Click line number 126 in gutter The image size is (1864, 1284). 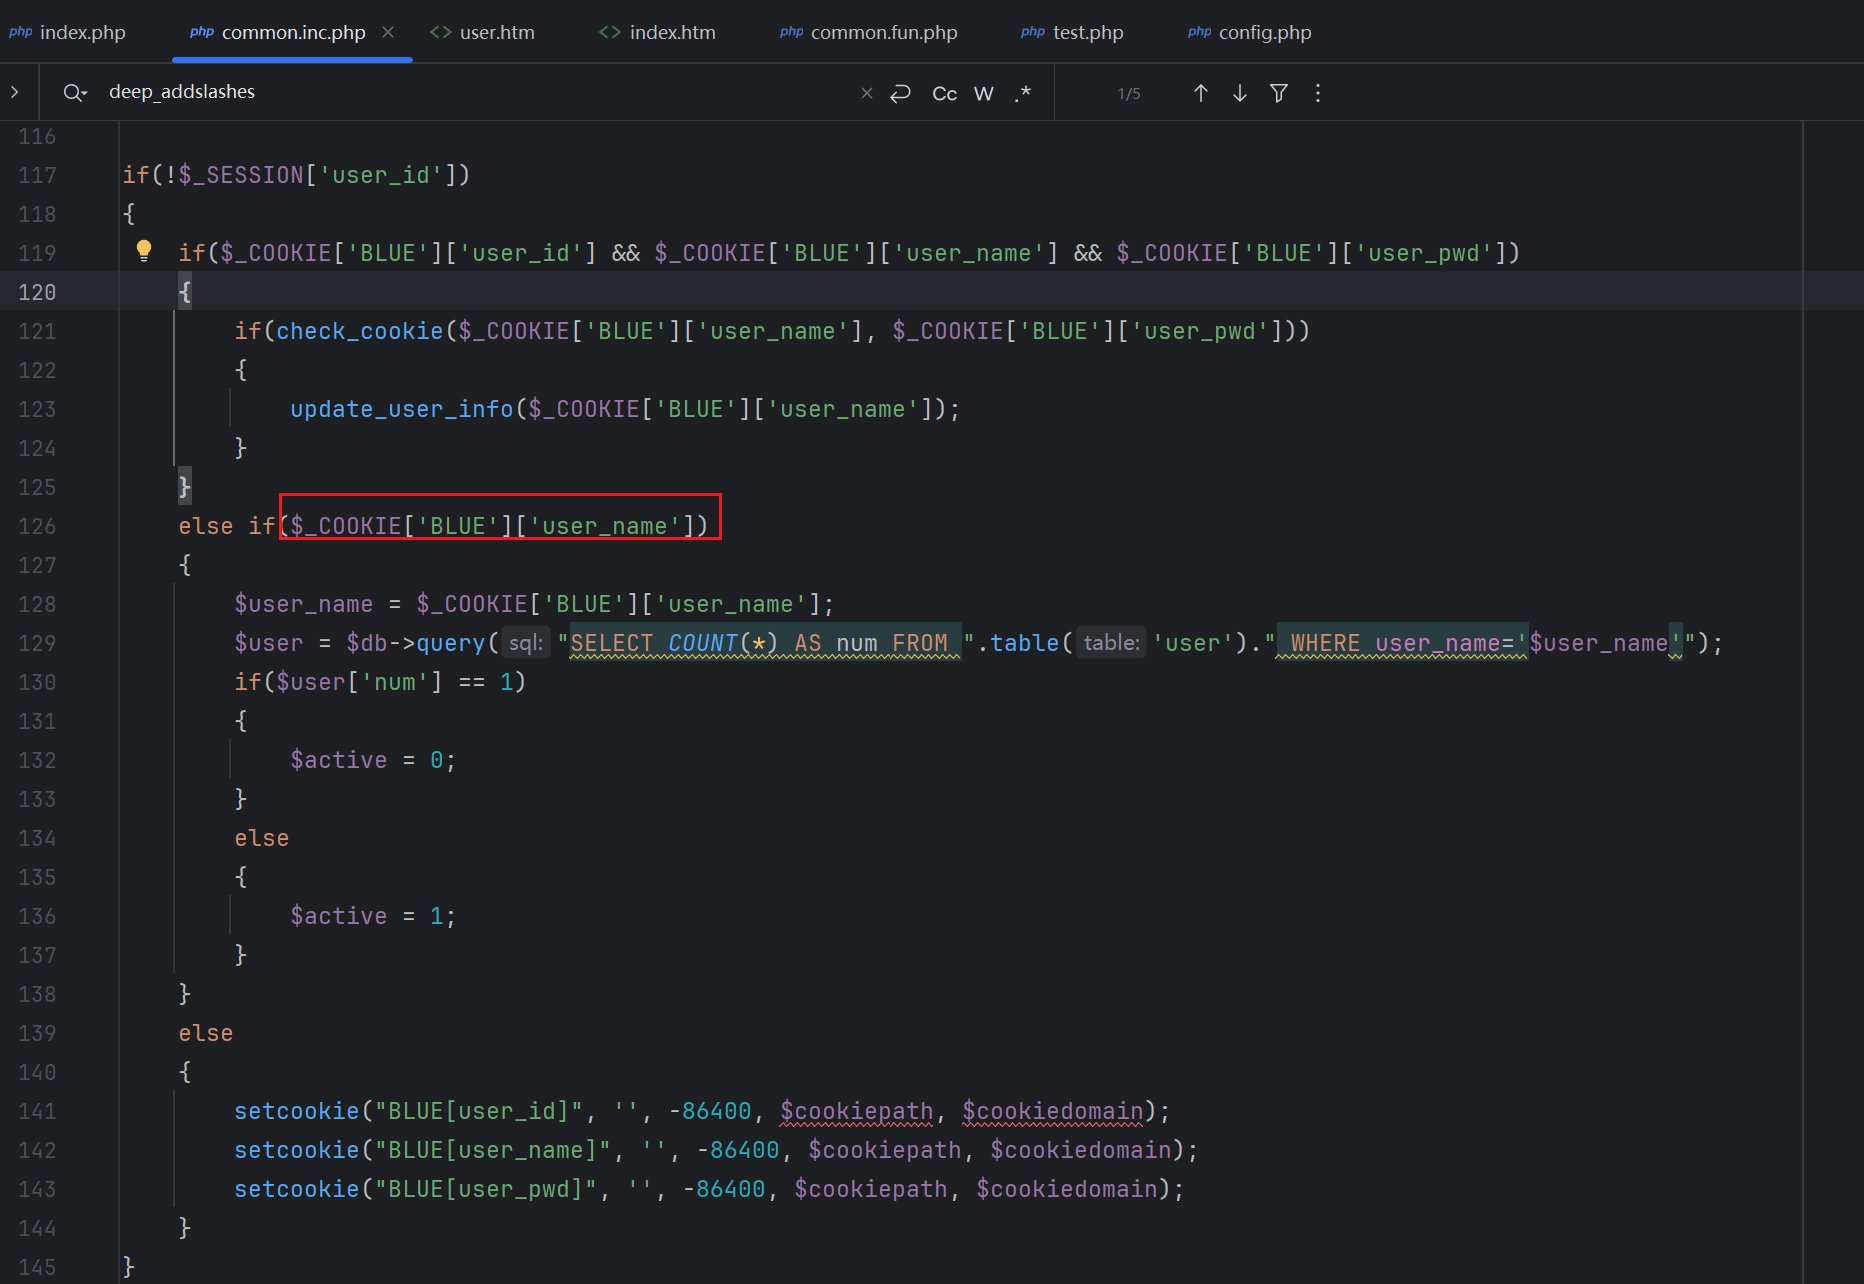point(37,526)
